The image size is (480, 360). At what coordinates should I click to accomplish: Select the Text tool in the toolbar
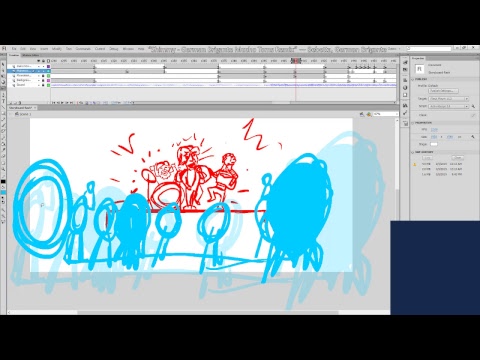(x=3, y=101)
